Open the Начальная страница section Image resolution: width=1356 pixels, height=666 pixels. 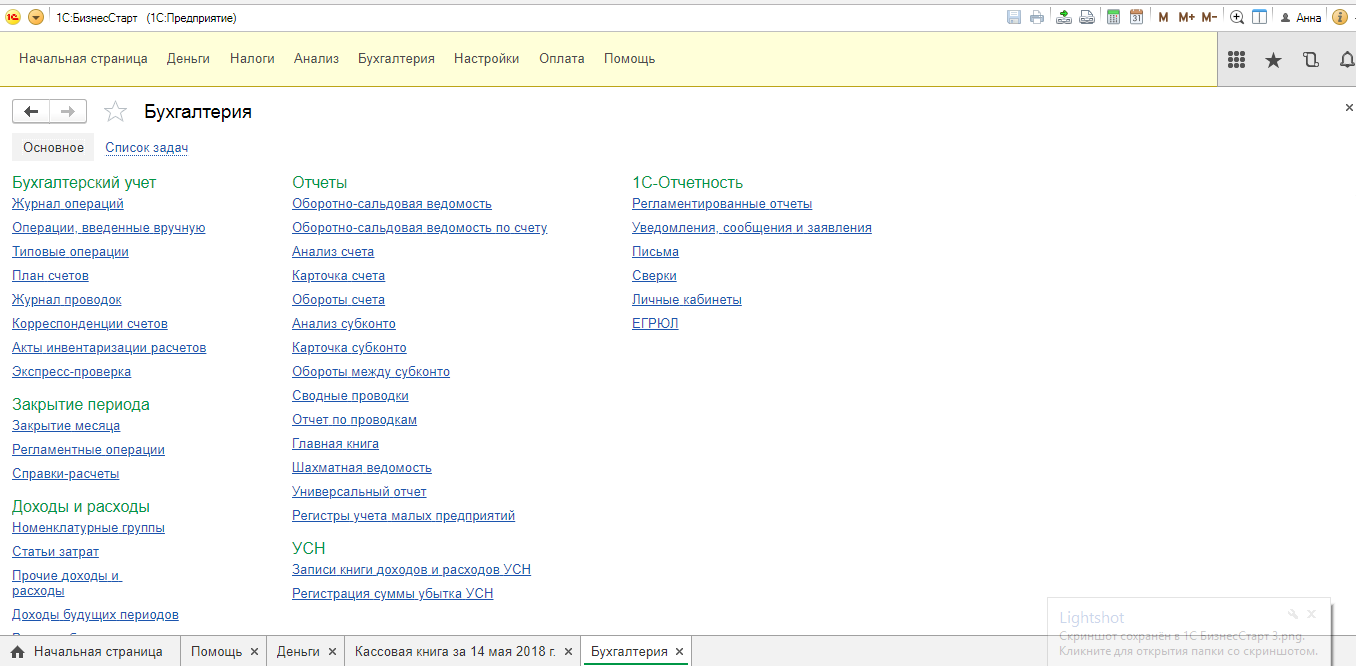83,58
